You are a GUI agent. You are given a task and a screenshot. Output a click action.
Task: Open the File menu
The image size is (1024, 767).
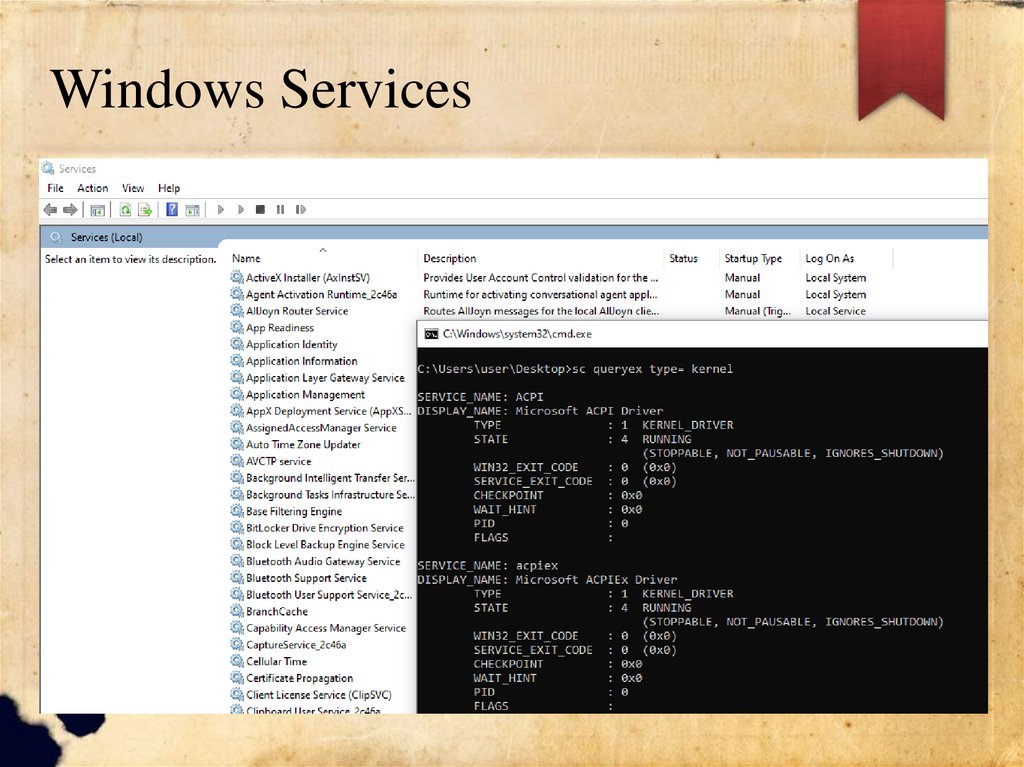(x=55, y=188)
